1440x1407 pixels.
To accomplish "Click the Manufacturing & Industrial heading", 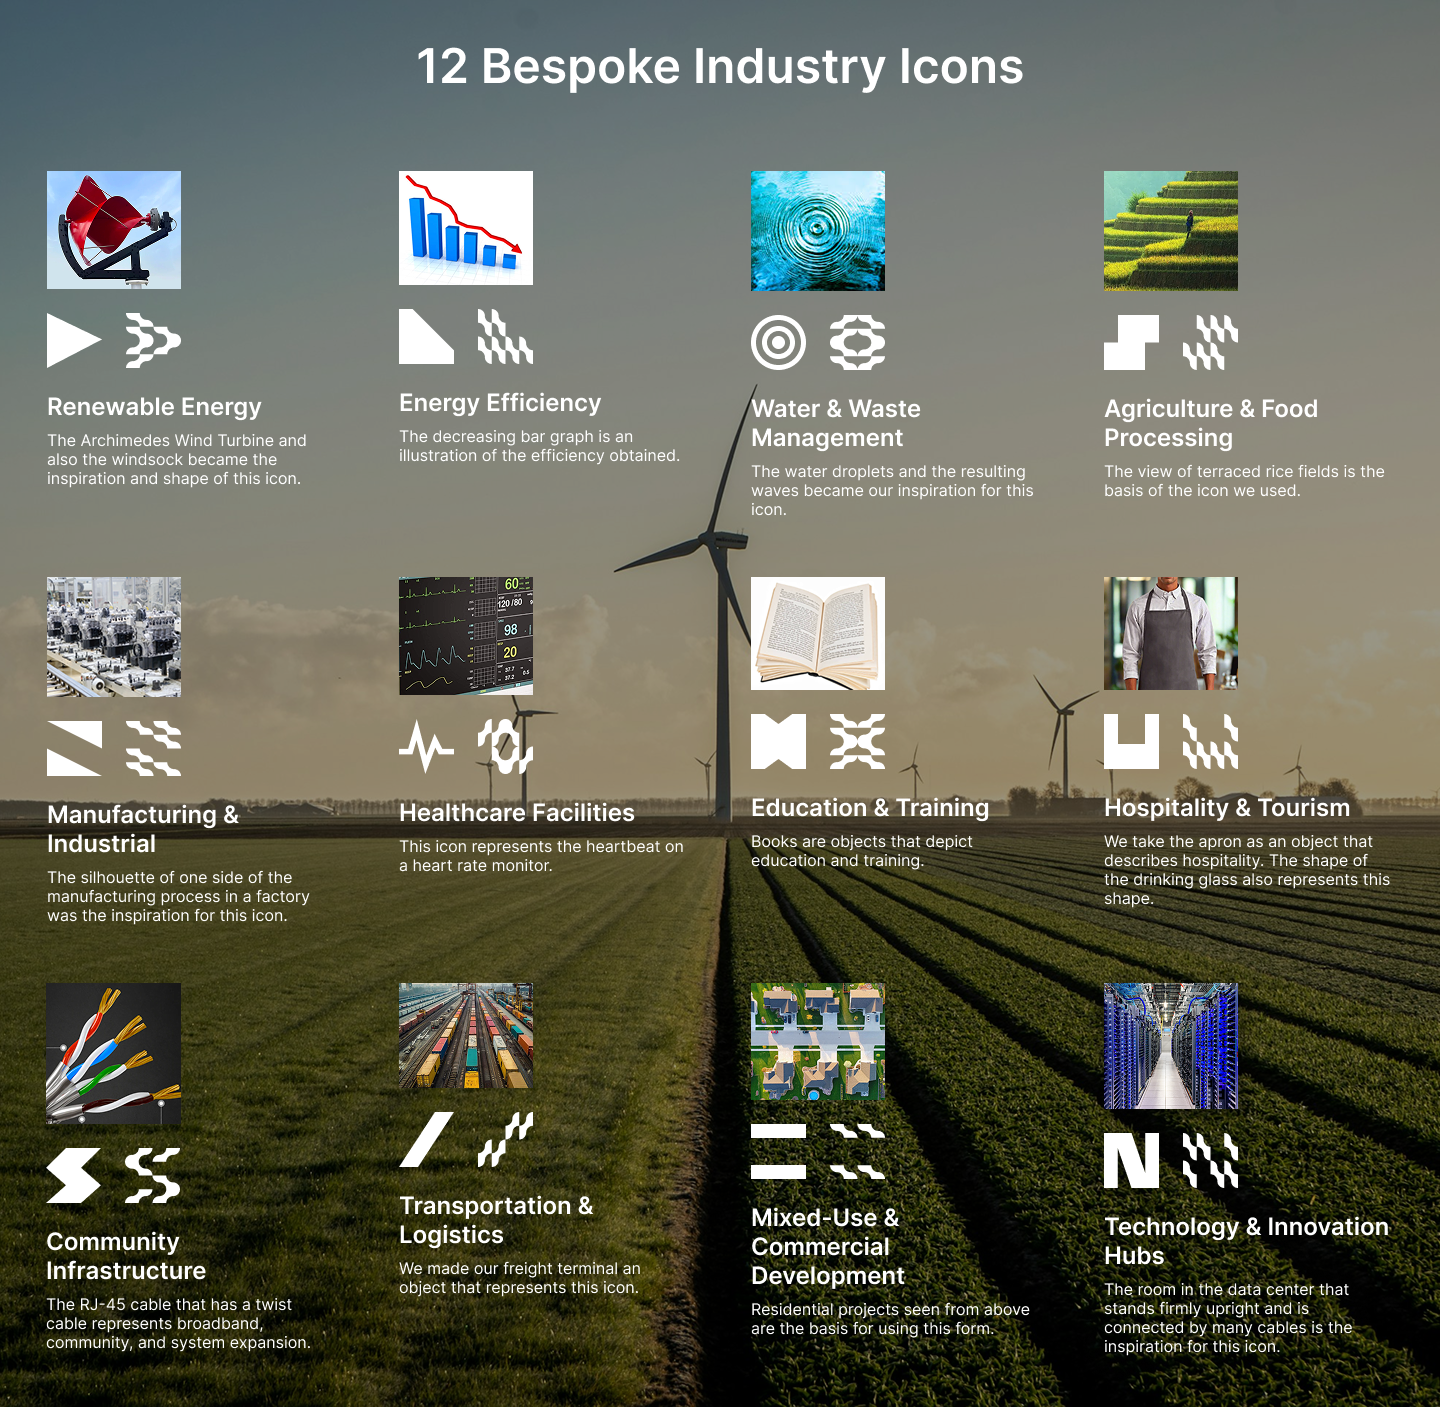I will tap(143, 829).
